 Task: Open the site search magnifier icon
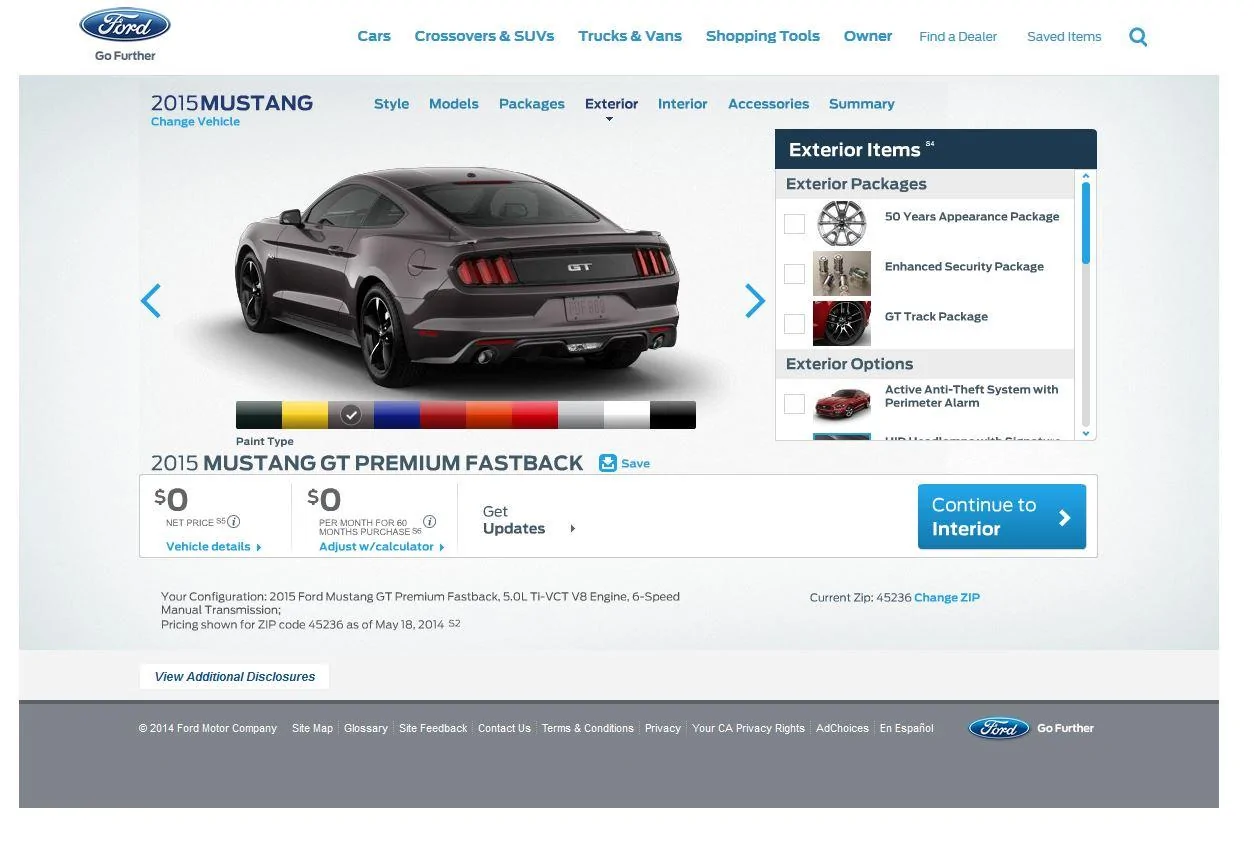coord(1138,37)
